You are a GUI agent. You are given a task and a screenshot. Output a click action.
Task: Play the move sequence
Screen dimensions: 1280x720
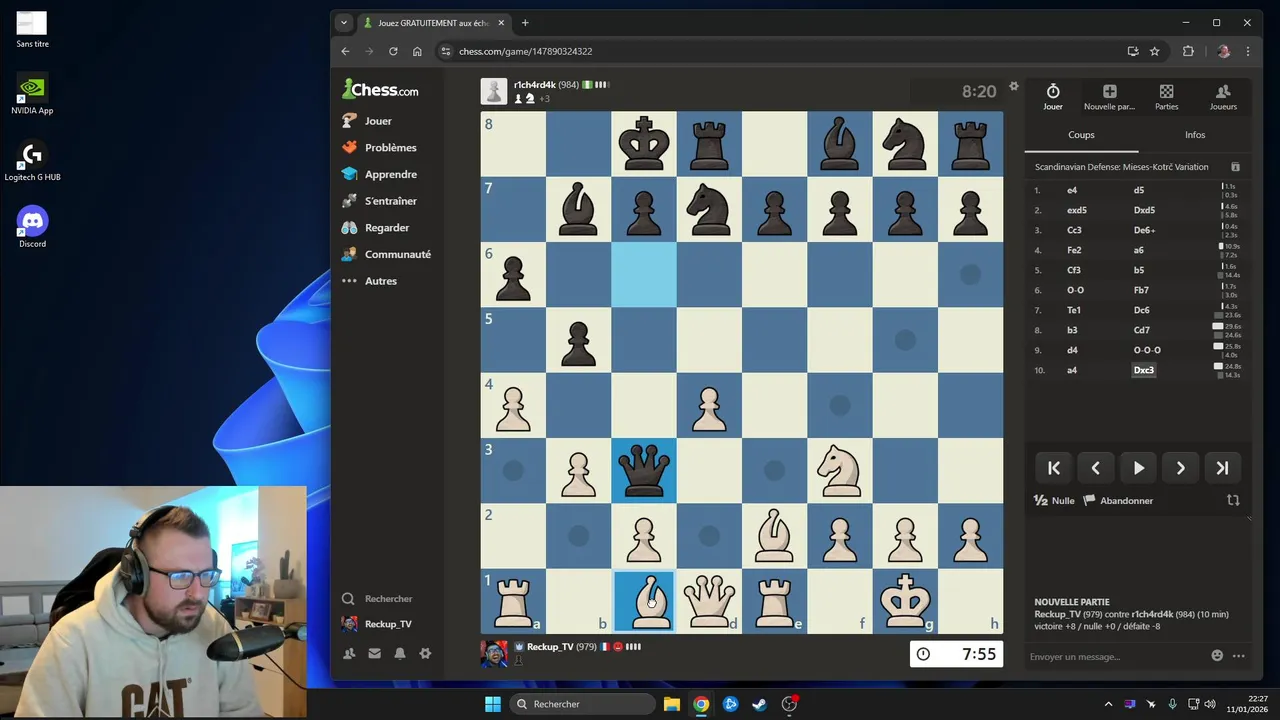tap(1138, 468)
